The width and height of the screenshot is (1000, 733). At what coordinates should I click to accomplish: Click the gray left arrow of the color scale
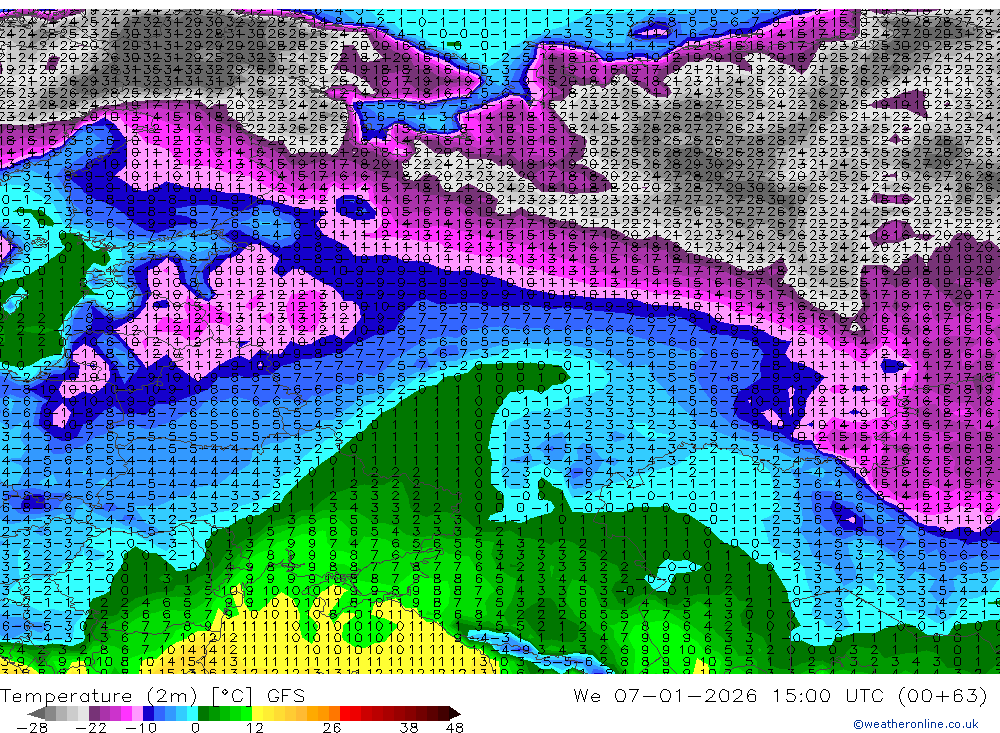pyautogui.click(x=37, y=714)
